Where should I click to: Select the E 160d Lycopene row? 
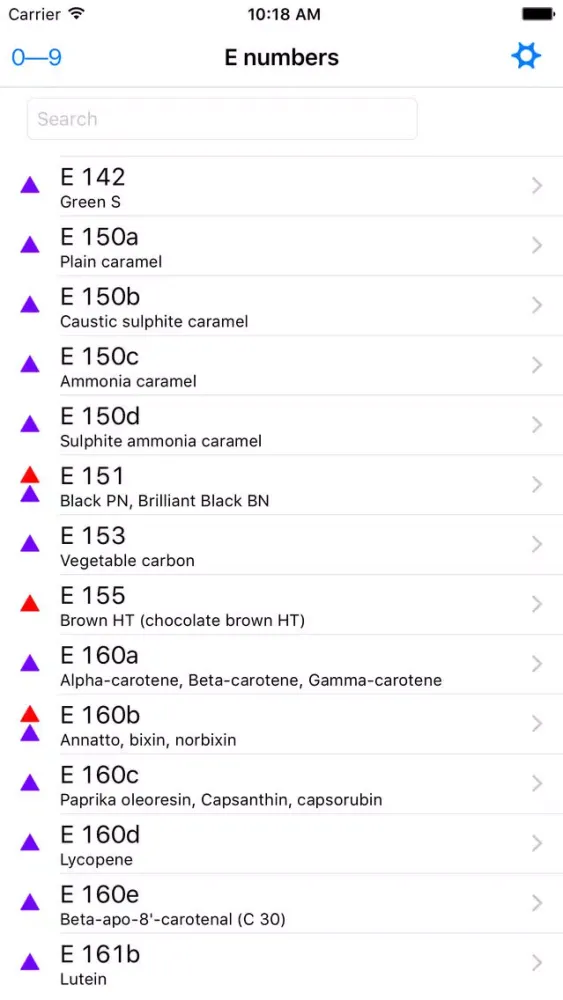click(281, 844)
